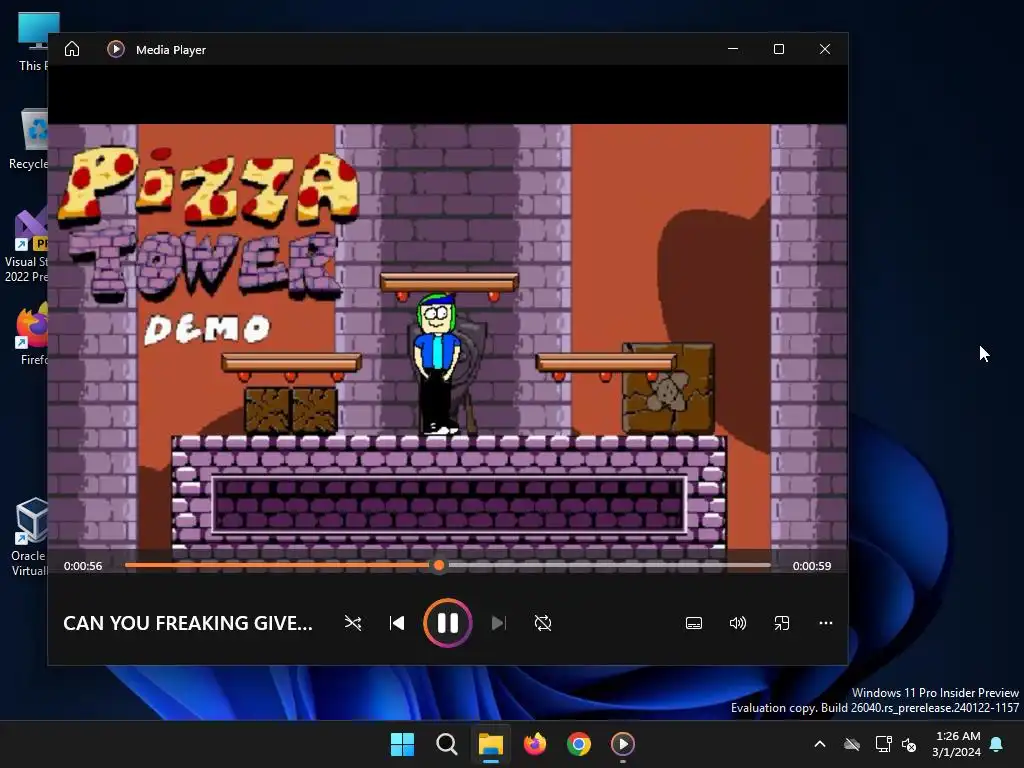Click the Media Player taskbar icon
Image resolution: width=1024 pixels, height=768 pixels.
[622, 744]
